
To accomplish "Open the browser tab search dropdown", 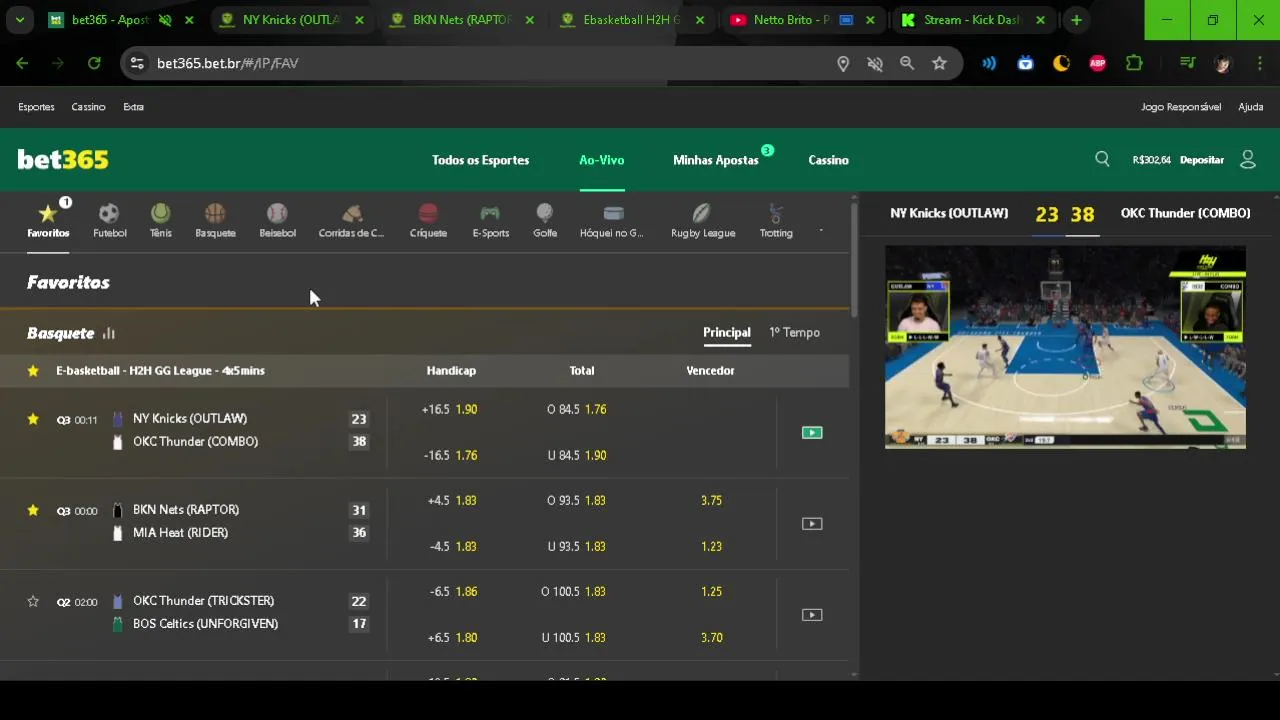I will click(x=19, y=20).
